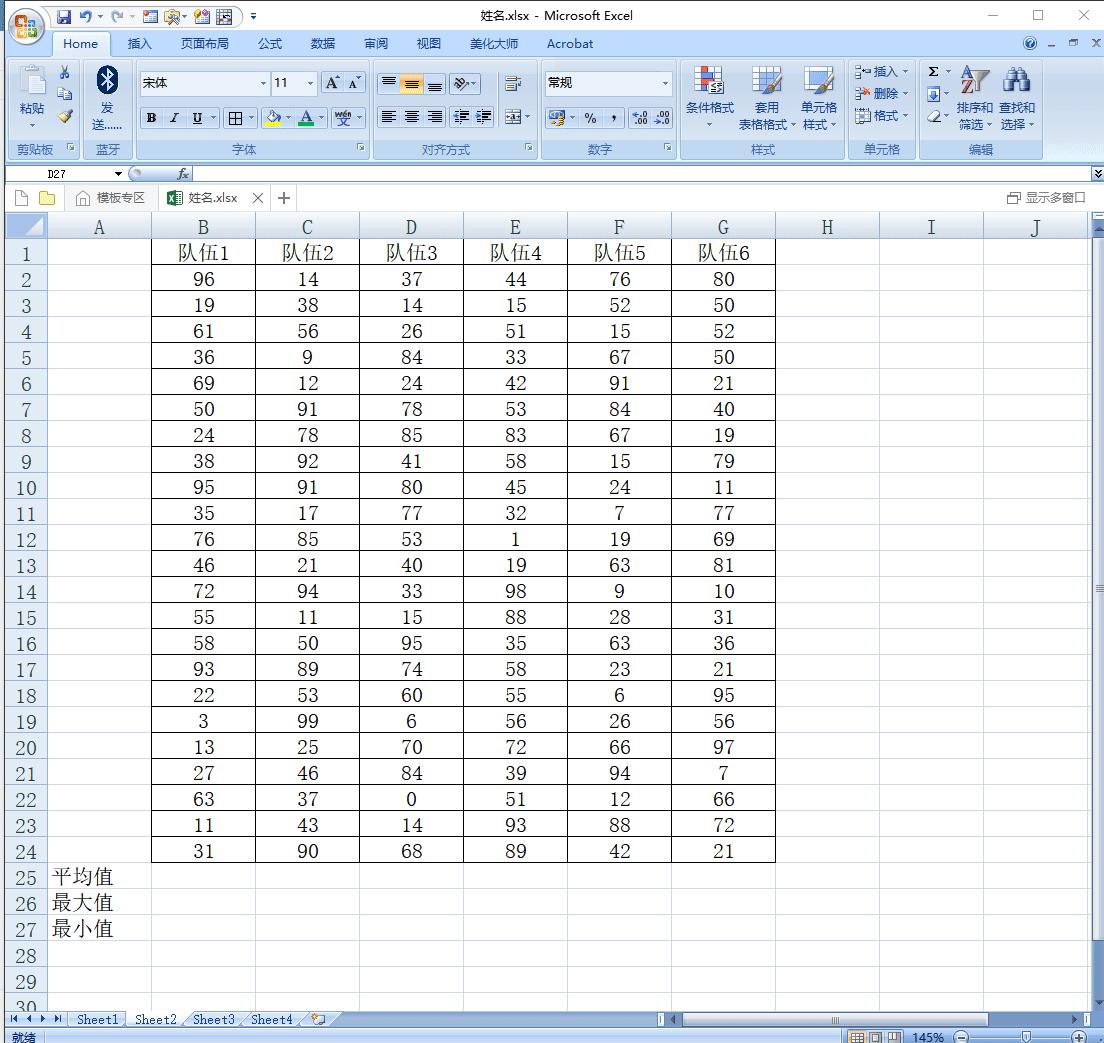
Task: Click the Bluetooth send icon
Action: coord(107,82)
